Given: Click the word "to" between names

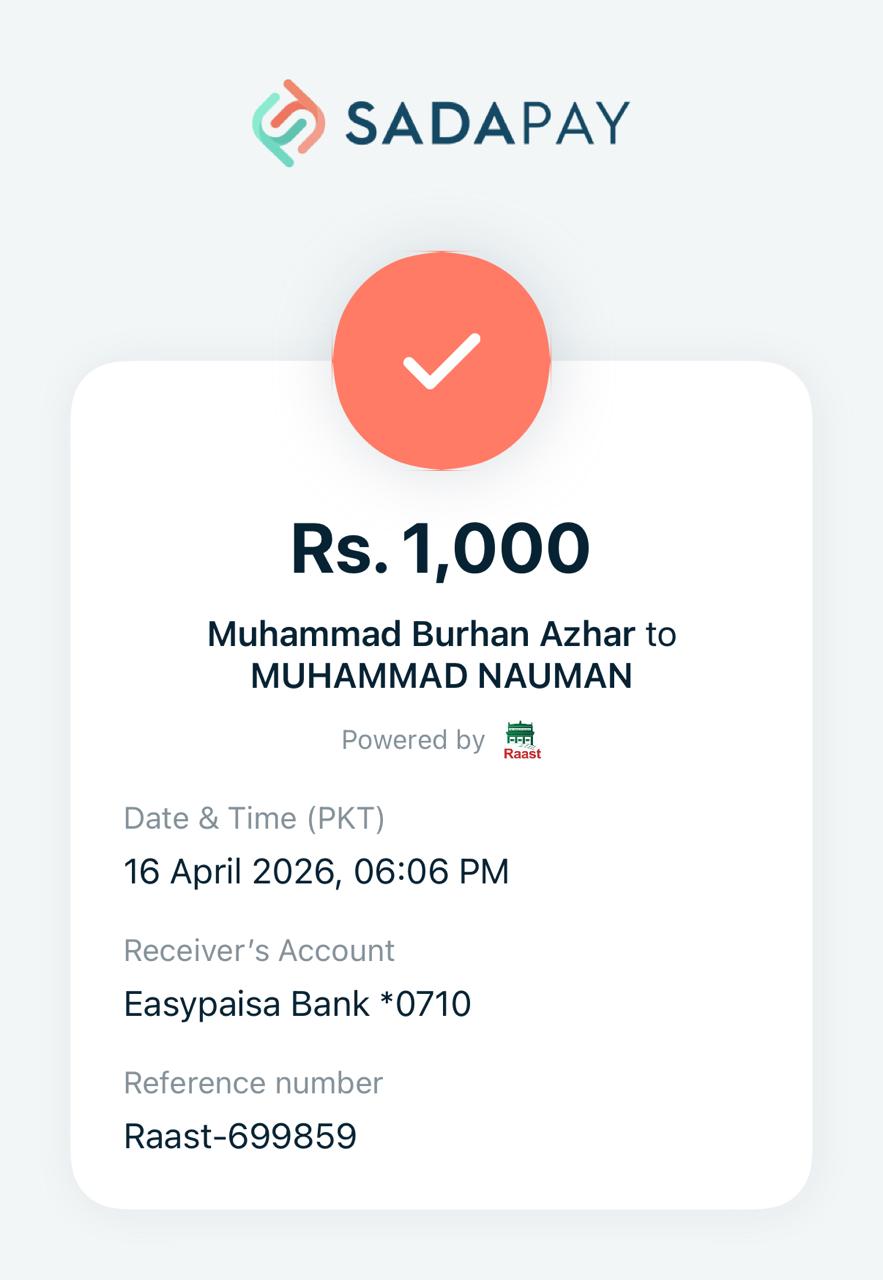Looking at the screenshot, I should coord(660,634).
